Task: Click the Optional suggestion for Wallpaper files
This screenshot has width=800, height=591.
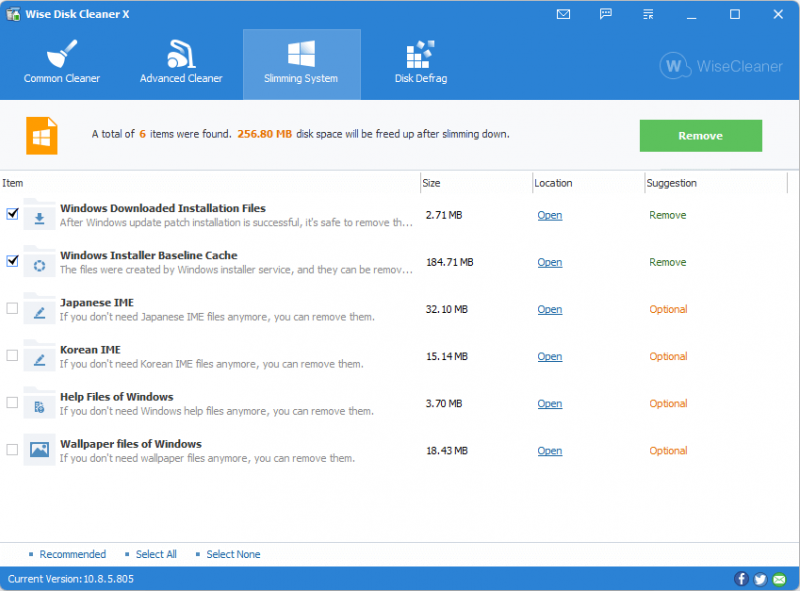Action: pos(668,451)
